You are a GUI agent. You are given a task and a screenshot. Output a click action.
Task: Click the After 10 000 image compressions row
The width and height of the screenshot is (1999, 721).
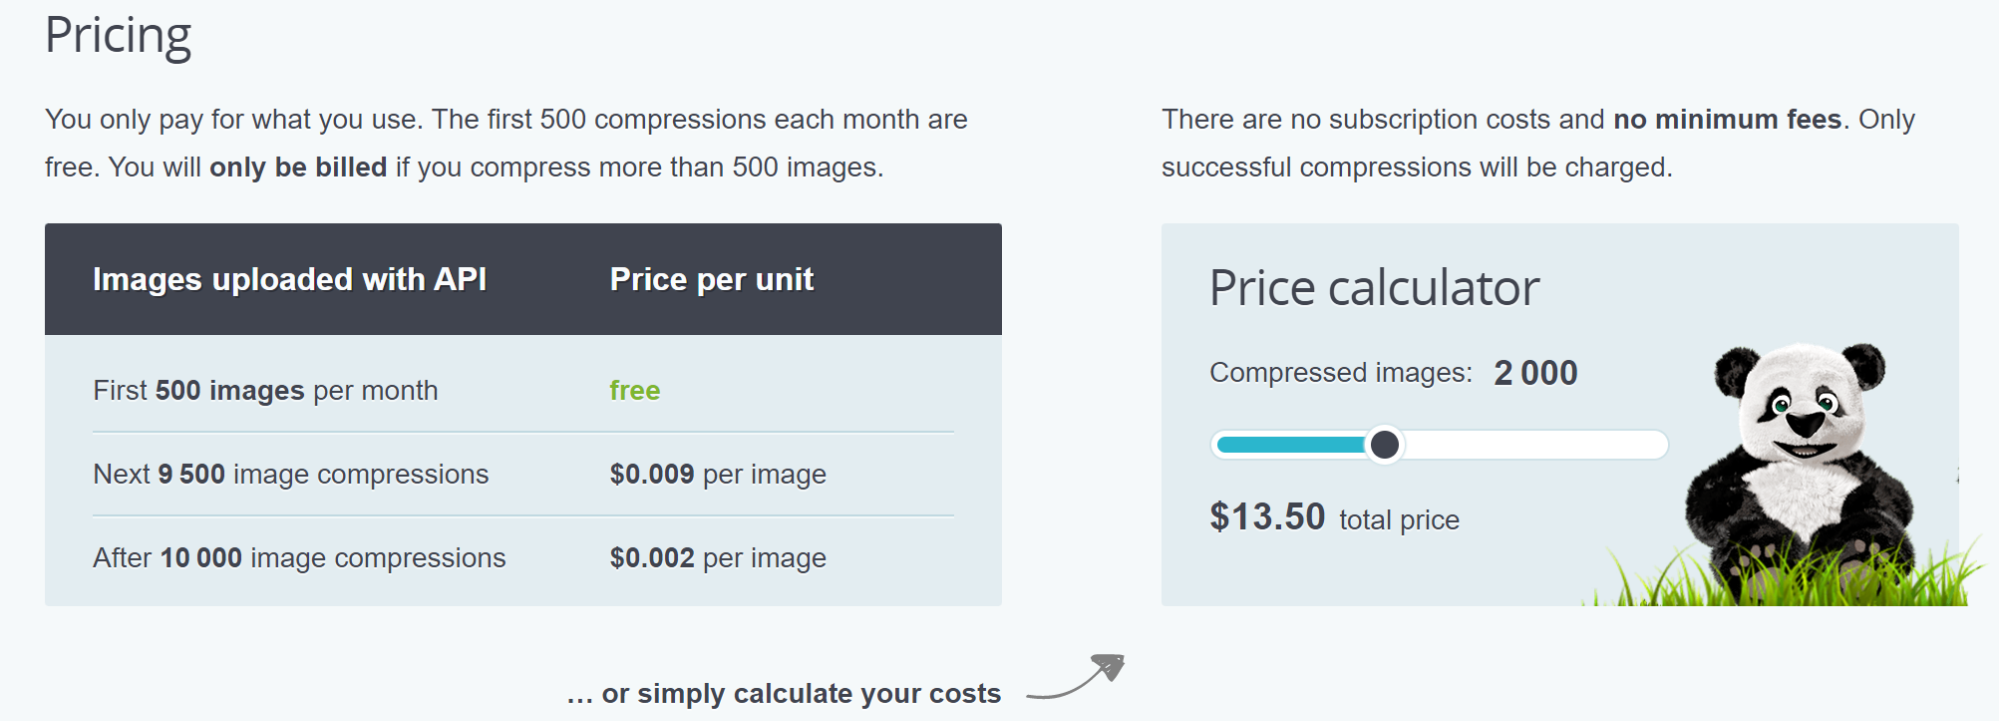click(x=523, y=558)
